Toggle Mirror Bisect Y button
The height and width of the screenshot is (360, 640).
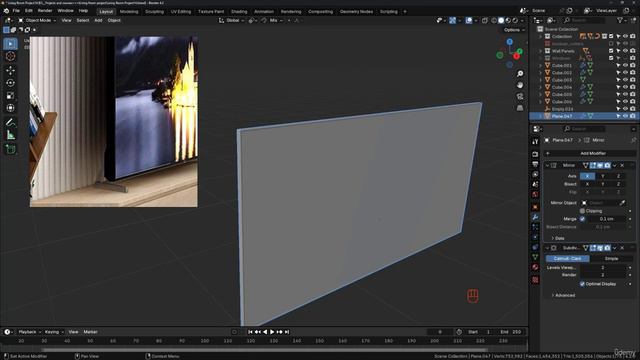603,184
